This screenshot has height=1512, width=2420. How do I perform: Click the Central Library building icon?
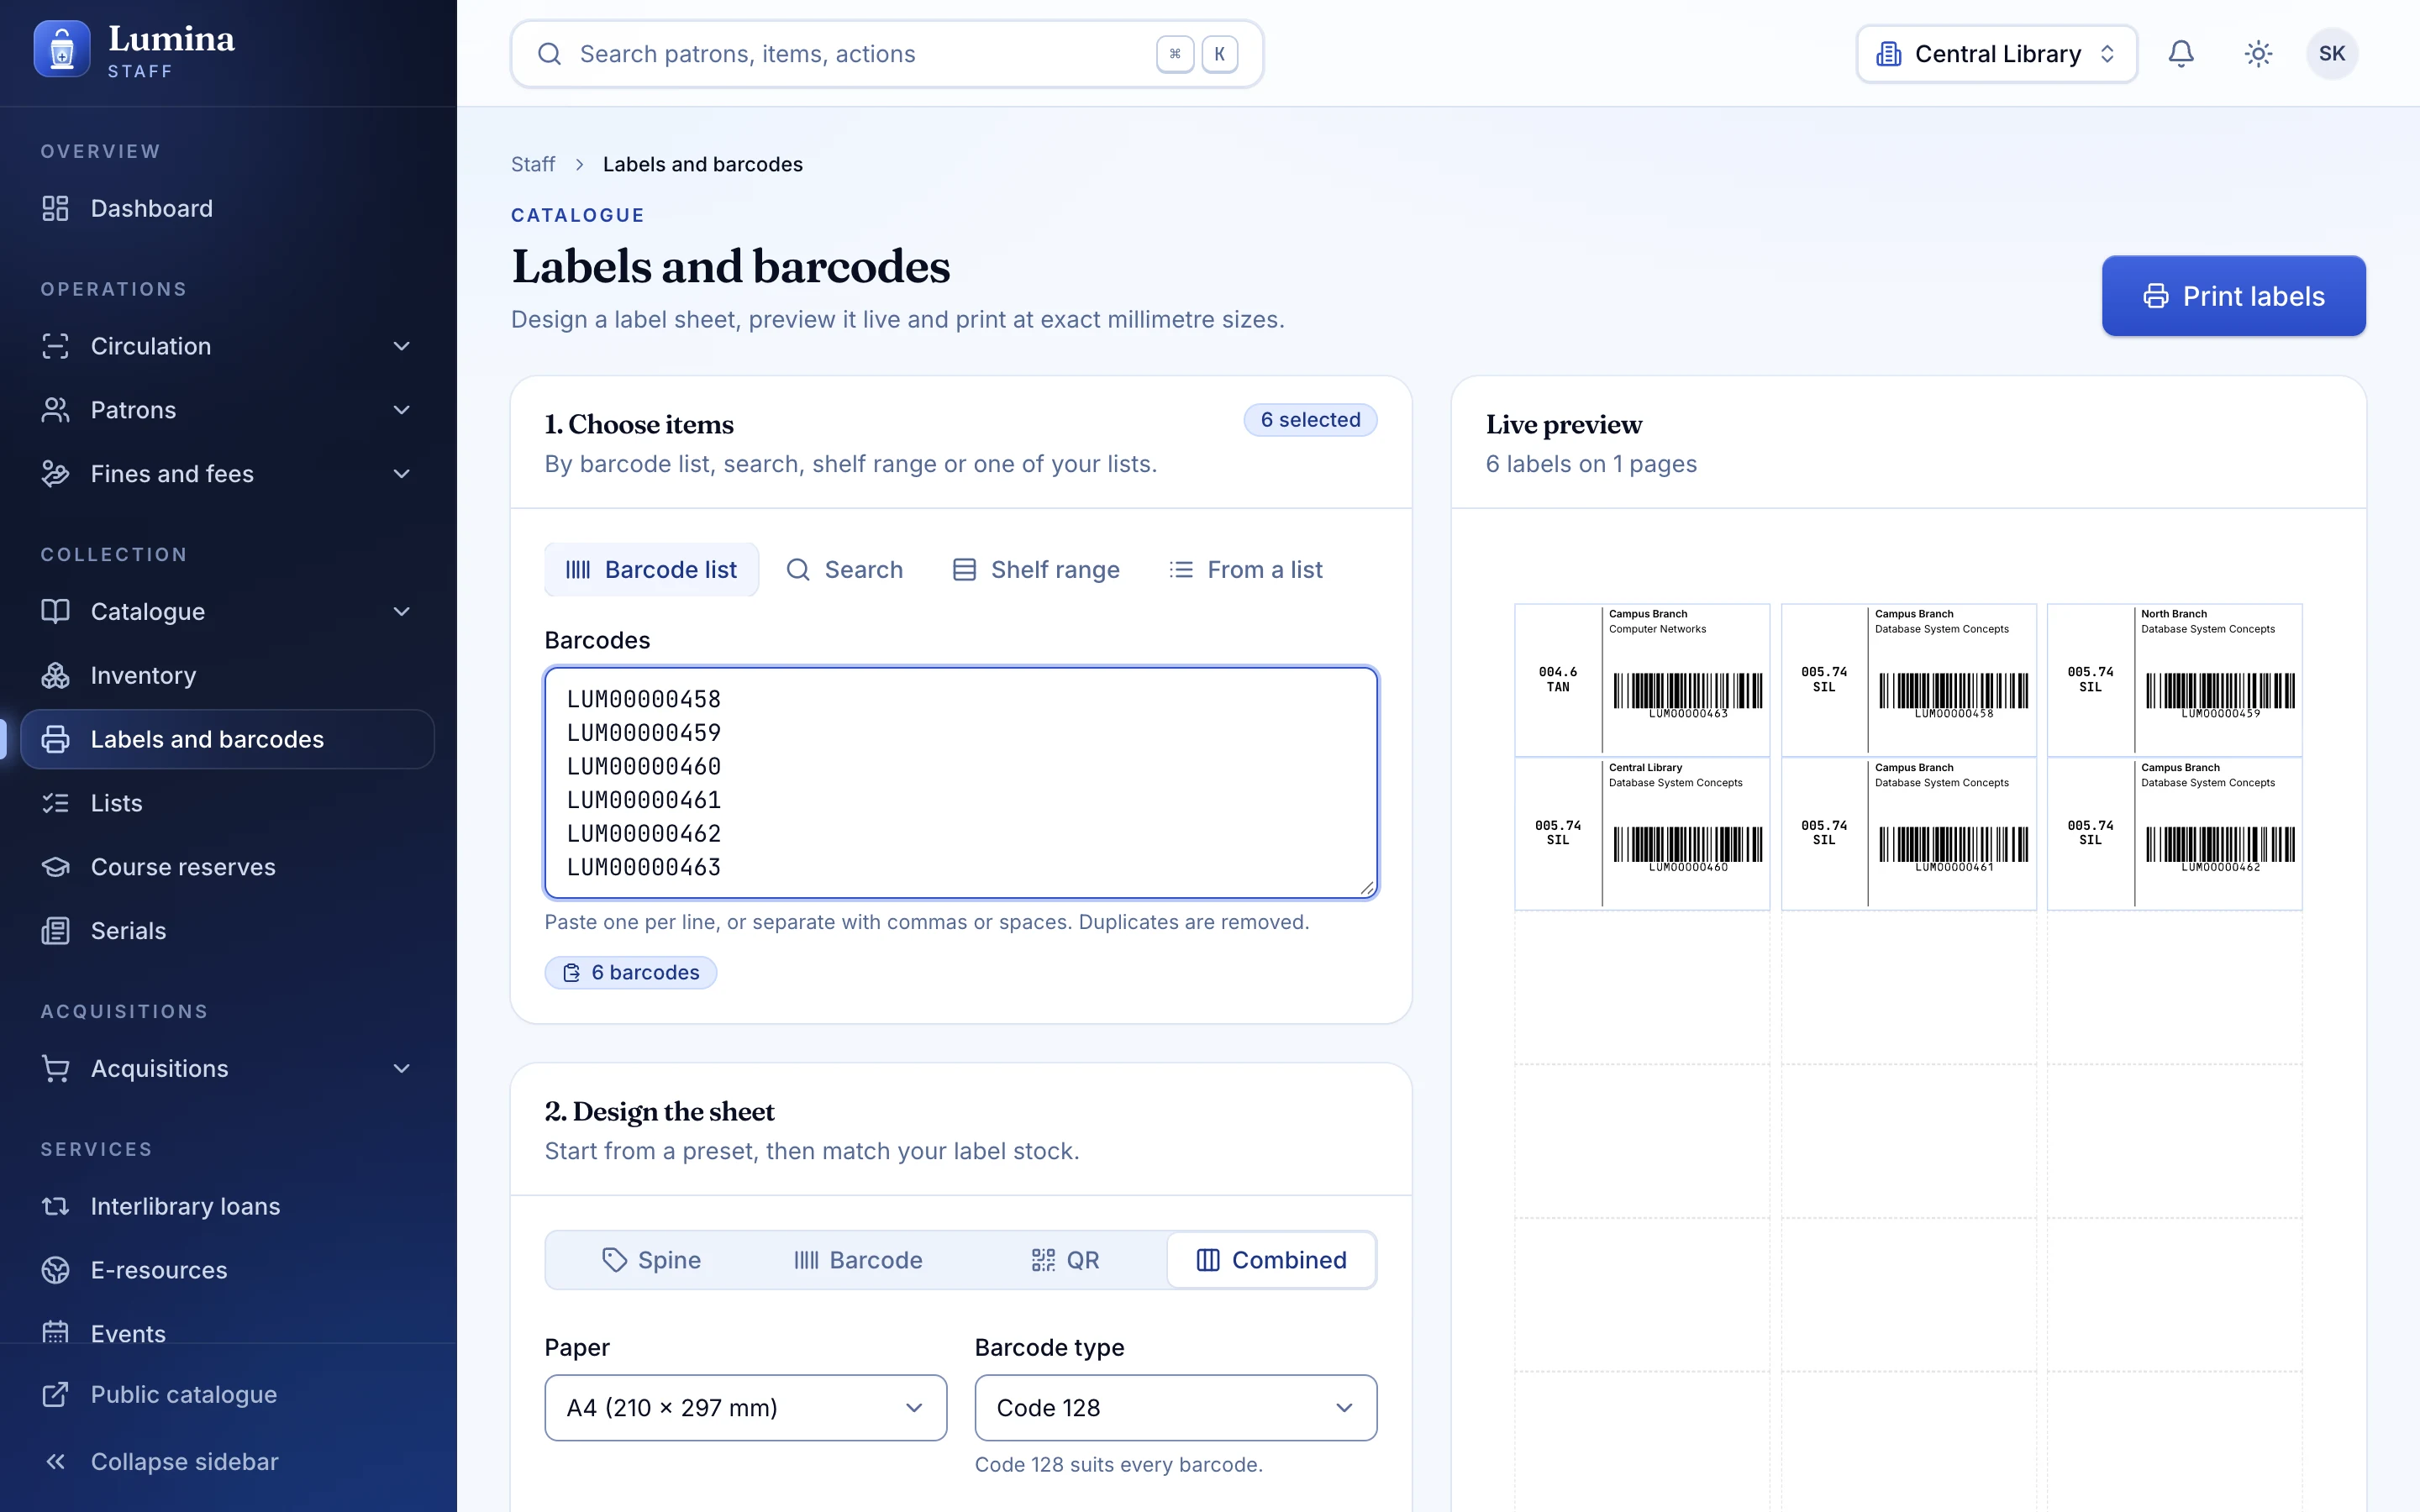point(1888,54)
